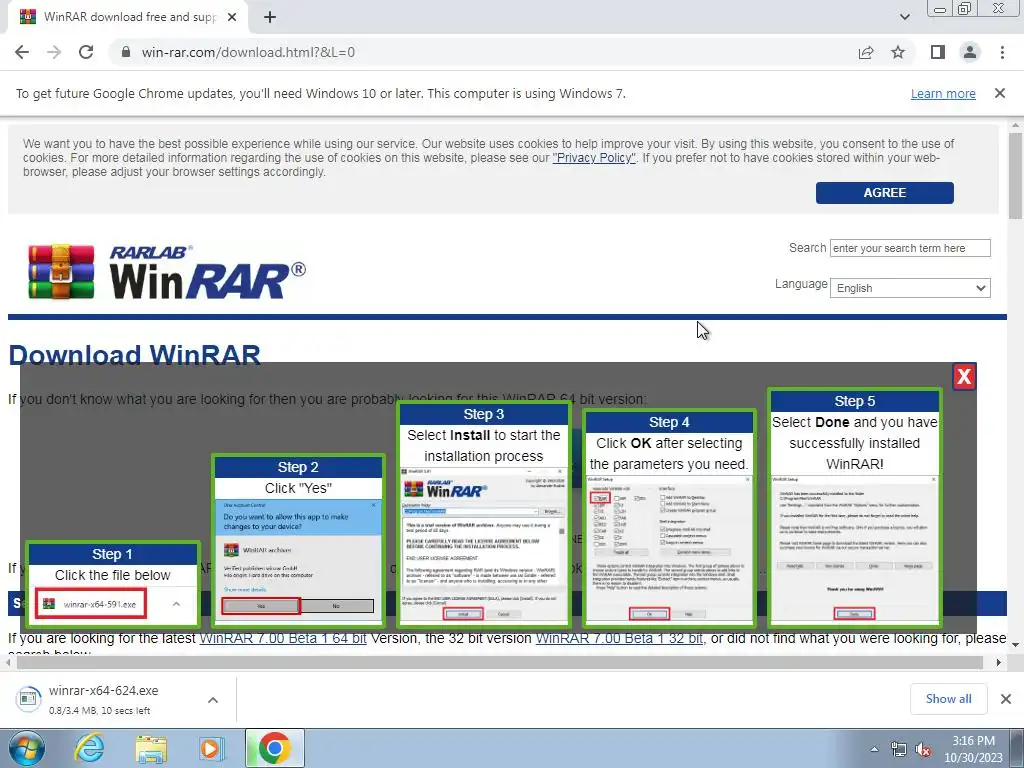Click the Download WinRAR heading
1024x768 pixels.
click(x=135, y=355)
